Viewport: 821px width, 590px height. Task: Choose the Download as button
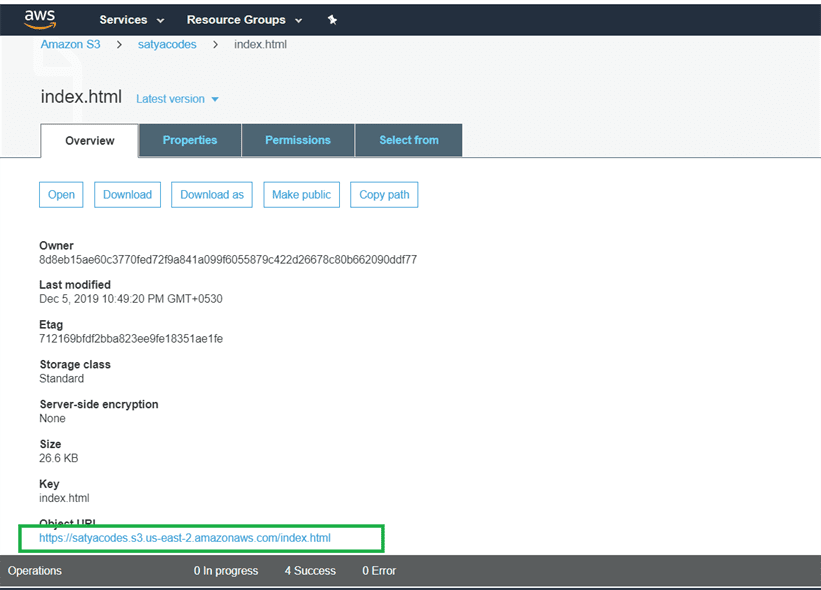pos(212,195)
